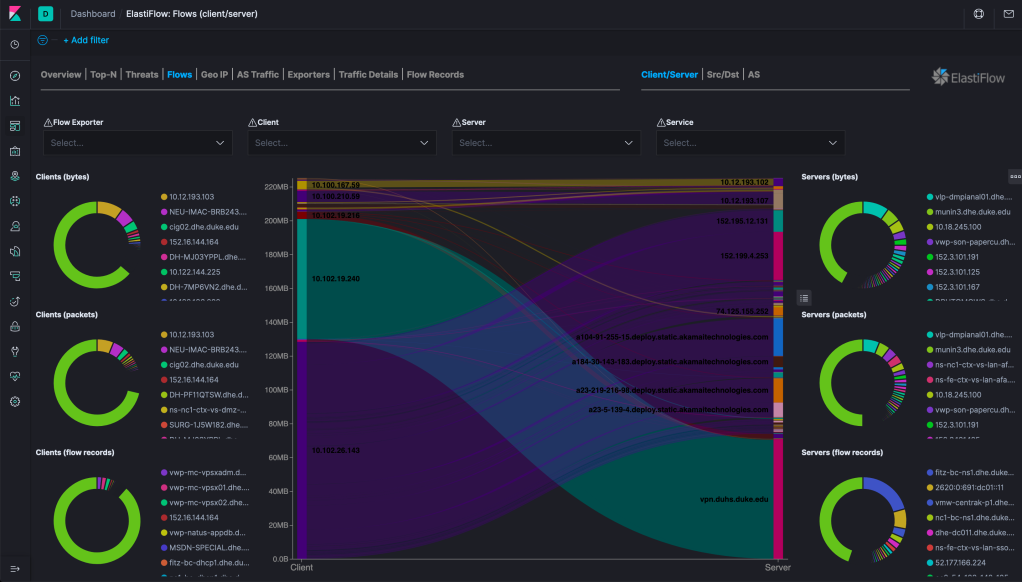Open Maps from the sidebar
Screen dimensions: 1022x582
coord(15,176)
